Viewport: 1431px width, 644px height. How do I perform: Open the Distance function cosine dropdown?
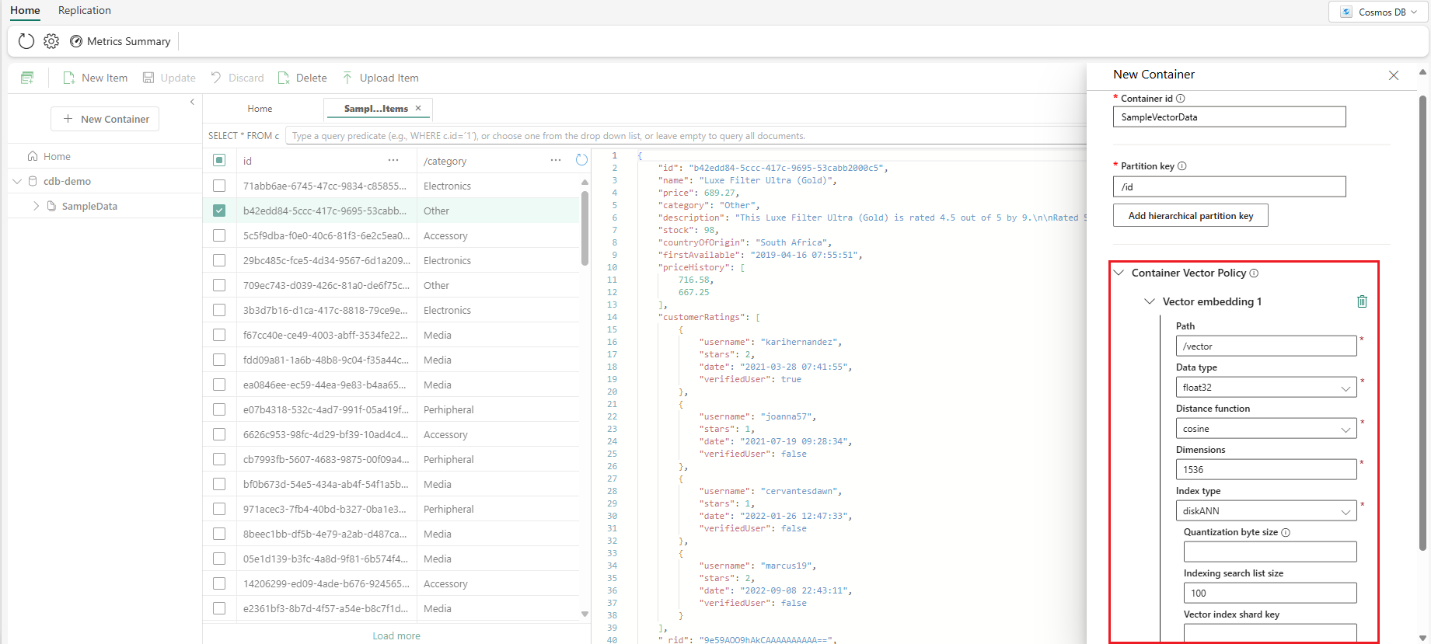[1266, 428]
